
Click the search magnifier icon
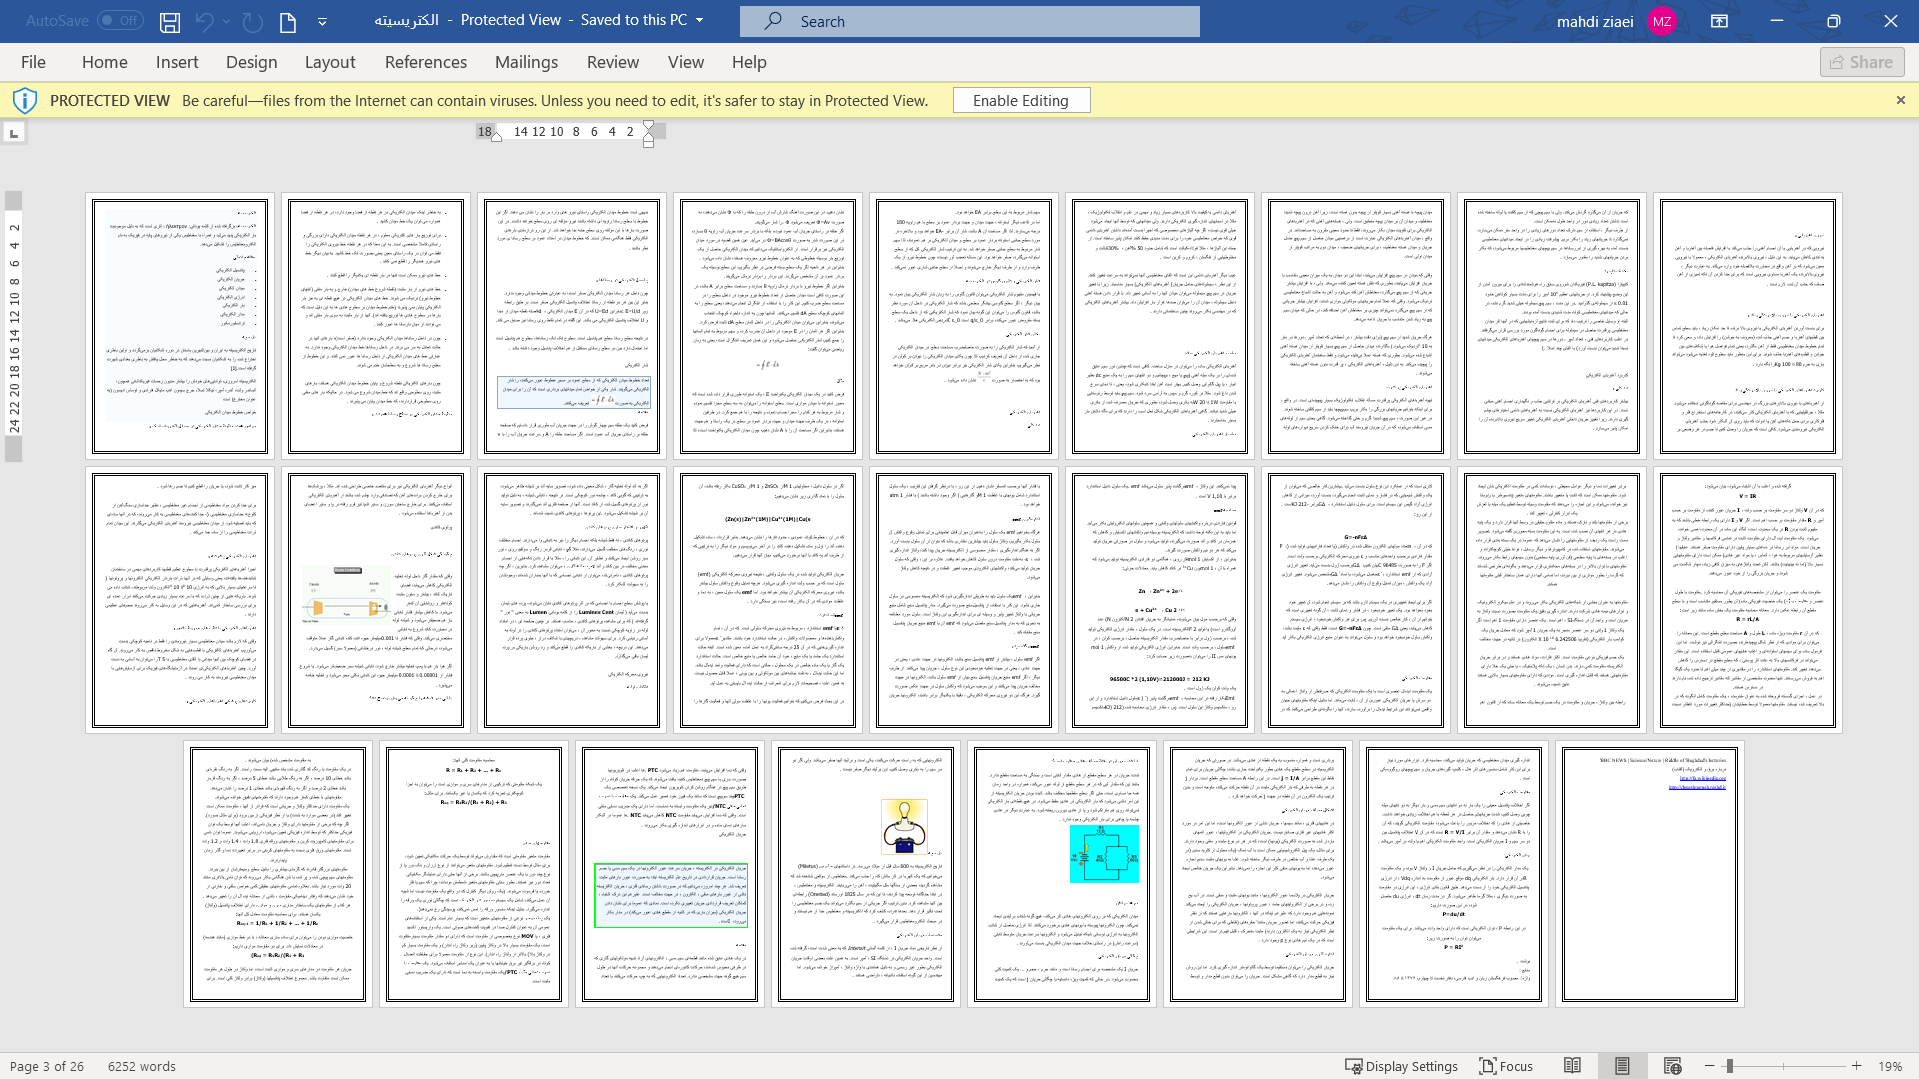(773, 21)
